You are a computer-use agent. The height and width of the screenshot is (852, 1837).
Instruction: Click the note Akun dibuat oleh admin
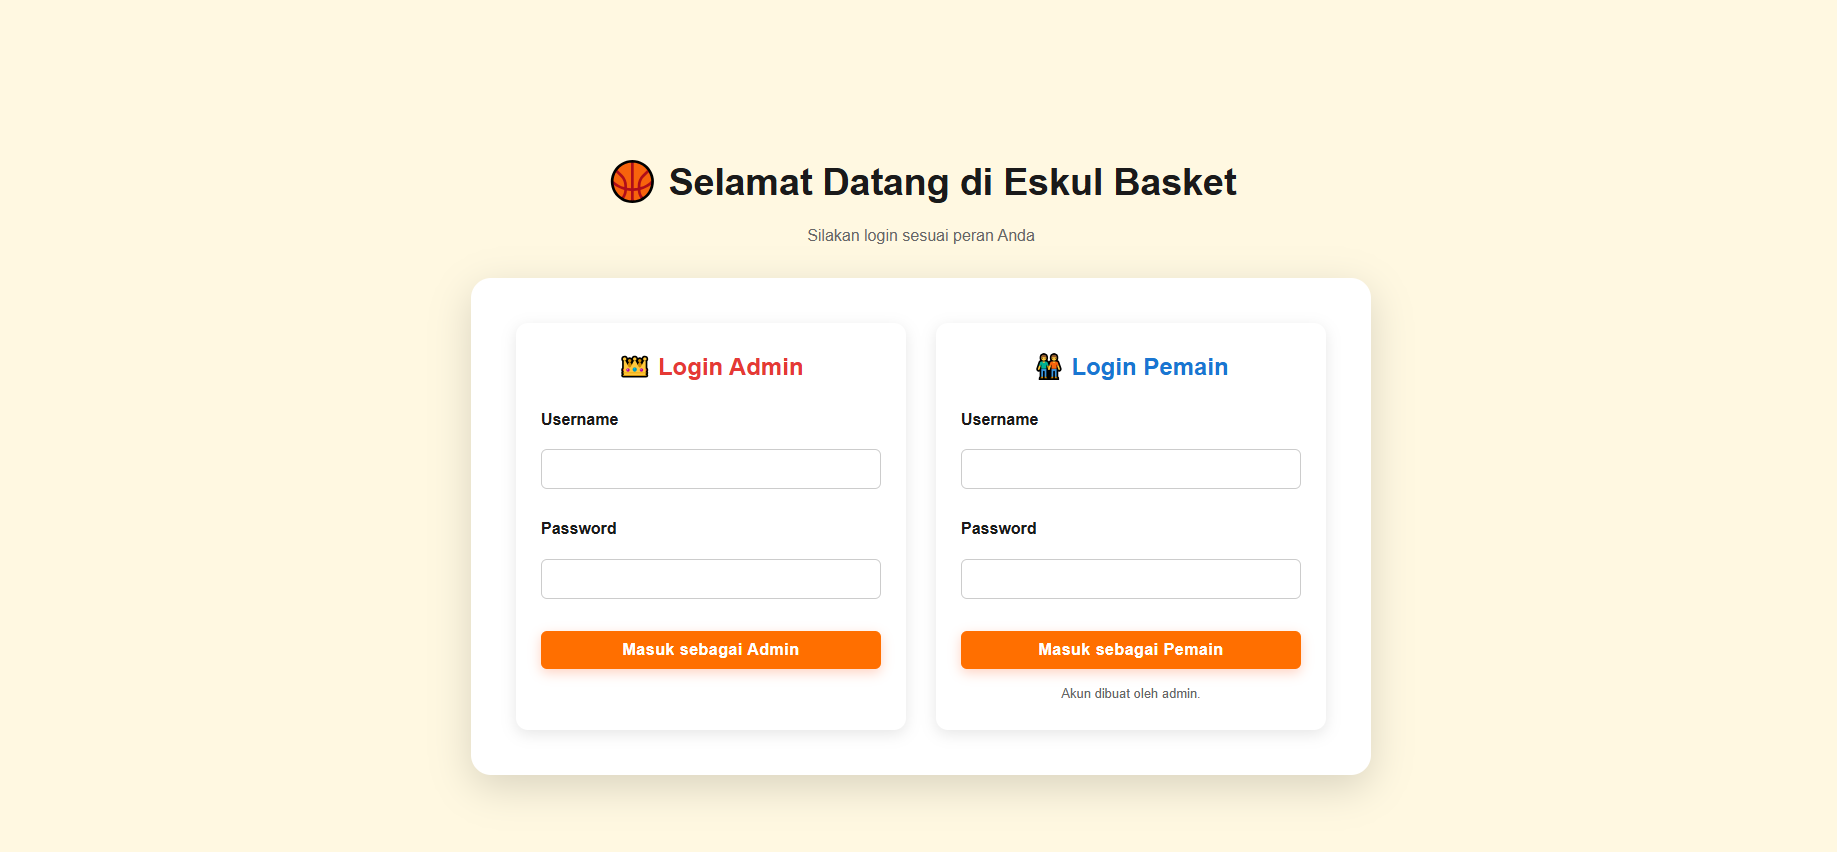(1130, 693)
